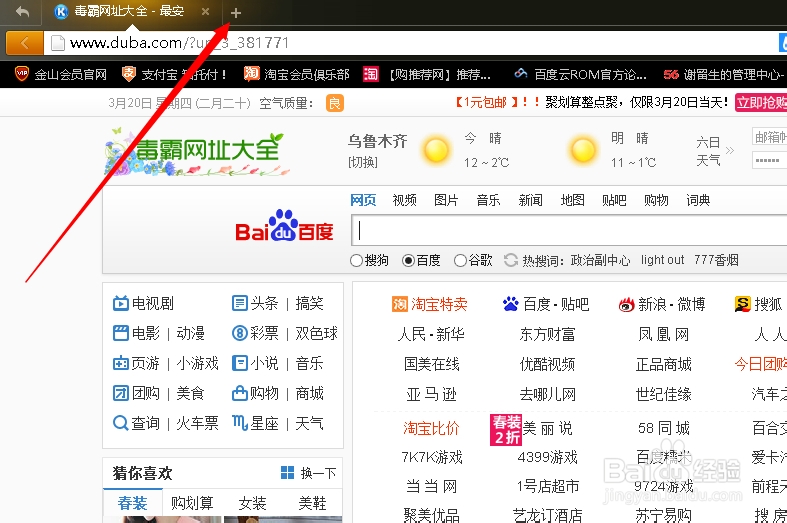Click 换一下 refresh recommendations
The image size is (787, 523).
coord(309,473)
